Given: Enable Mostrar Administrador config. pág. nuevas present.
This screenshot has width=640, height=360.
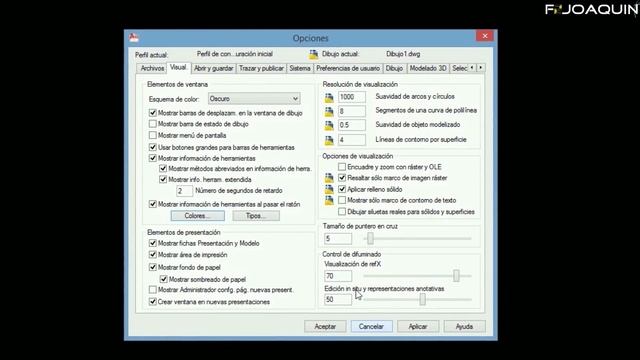Looking at the screenshot, I should pyautogui.click(x=153, y=290).
